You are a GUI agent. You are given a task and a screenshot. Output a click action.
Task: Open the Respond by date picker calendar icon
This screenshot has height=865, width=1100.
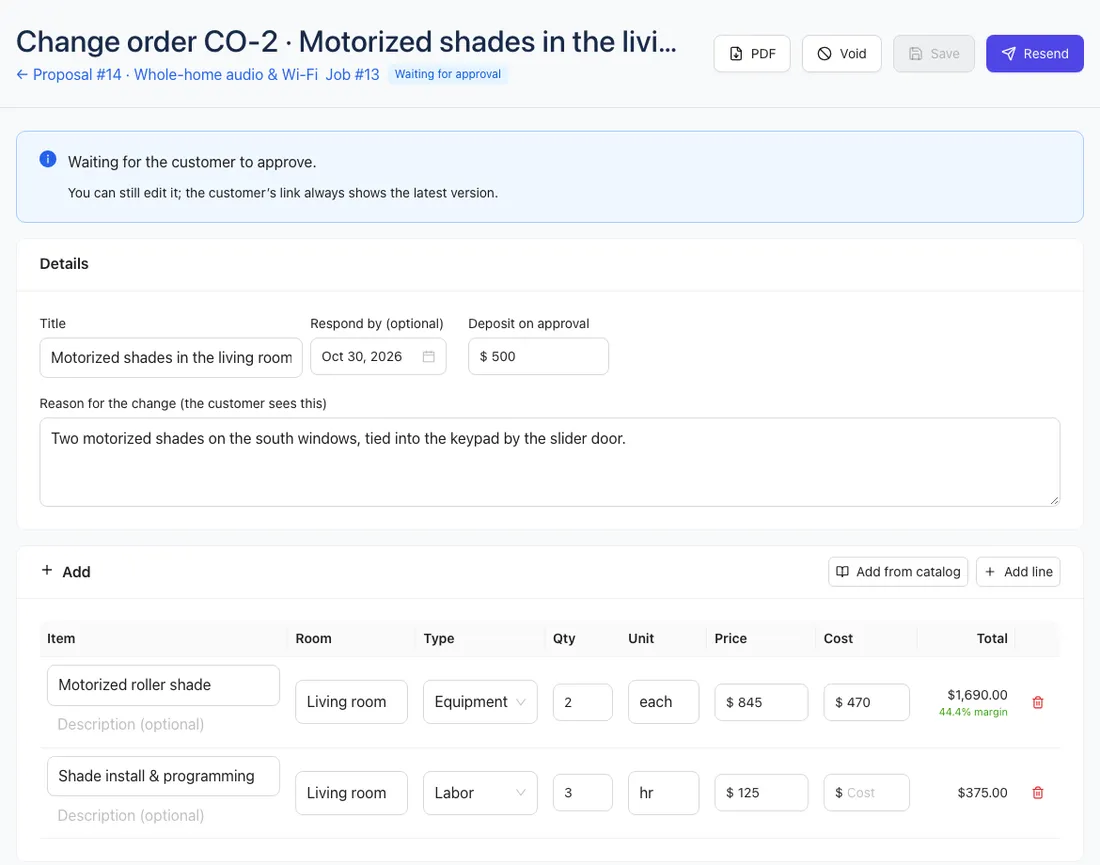[429, 356]
